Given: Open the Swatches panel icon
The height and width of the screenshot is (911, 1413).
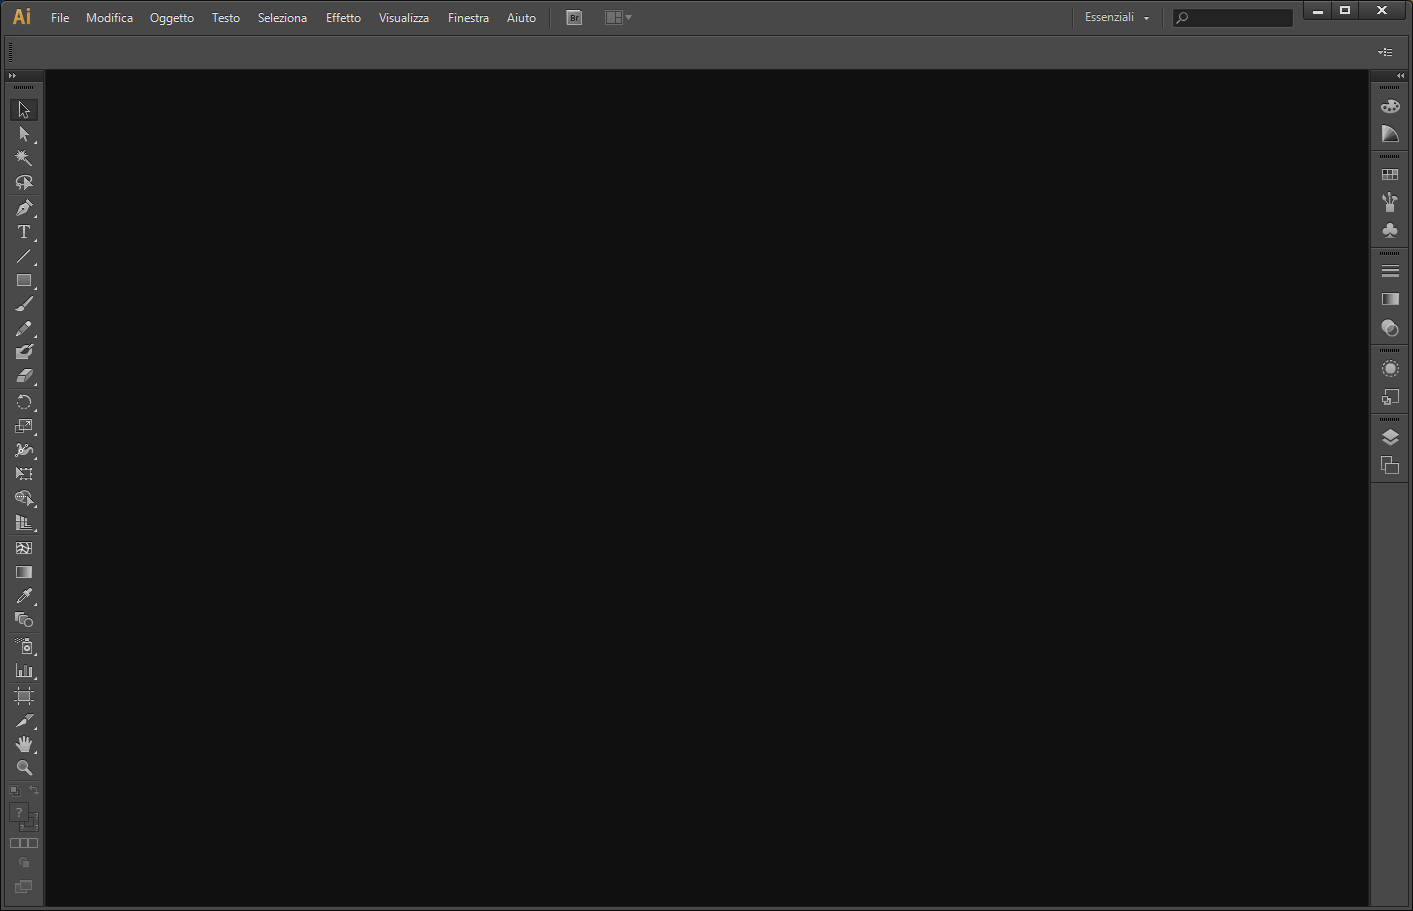Looking at the screenshot, I should 1390,174.
